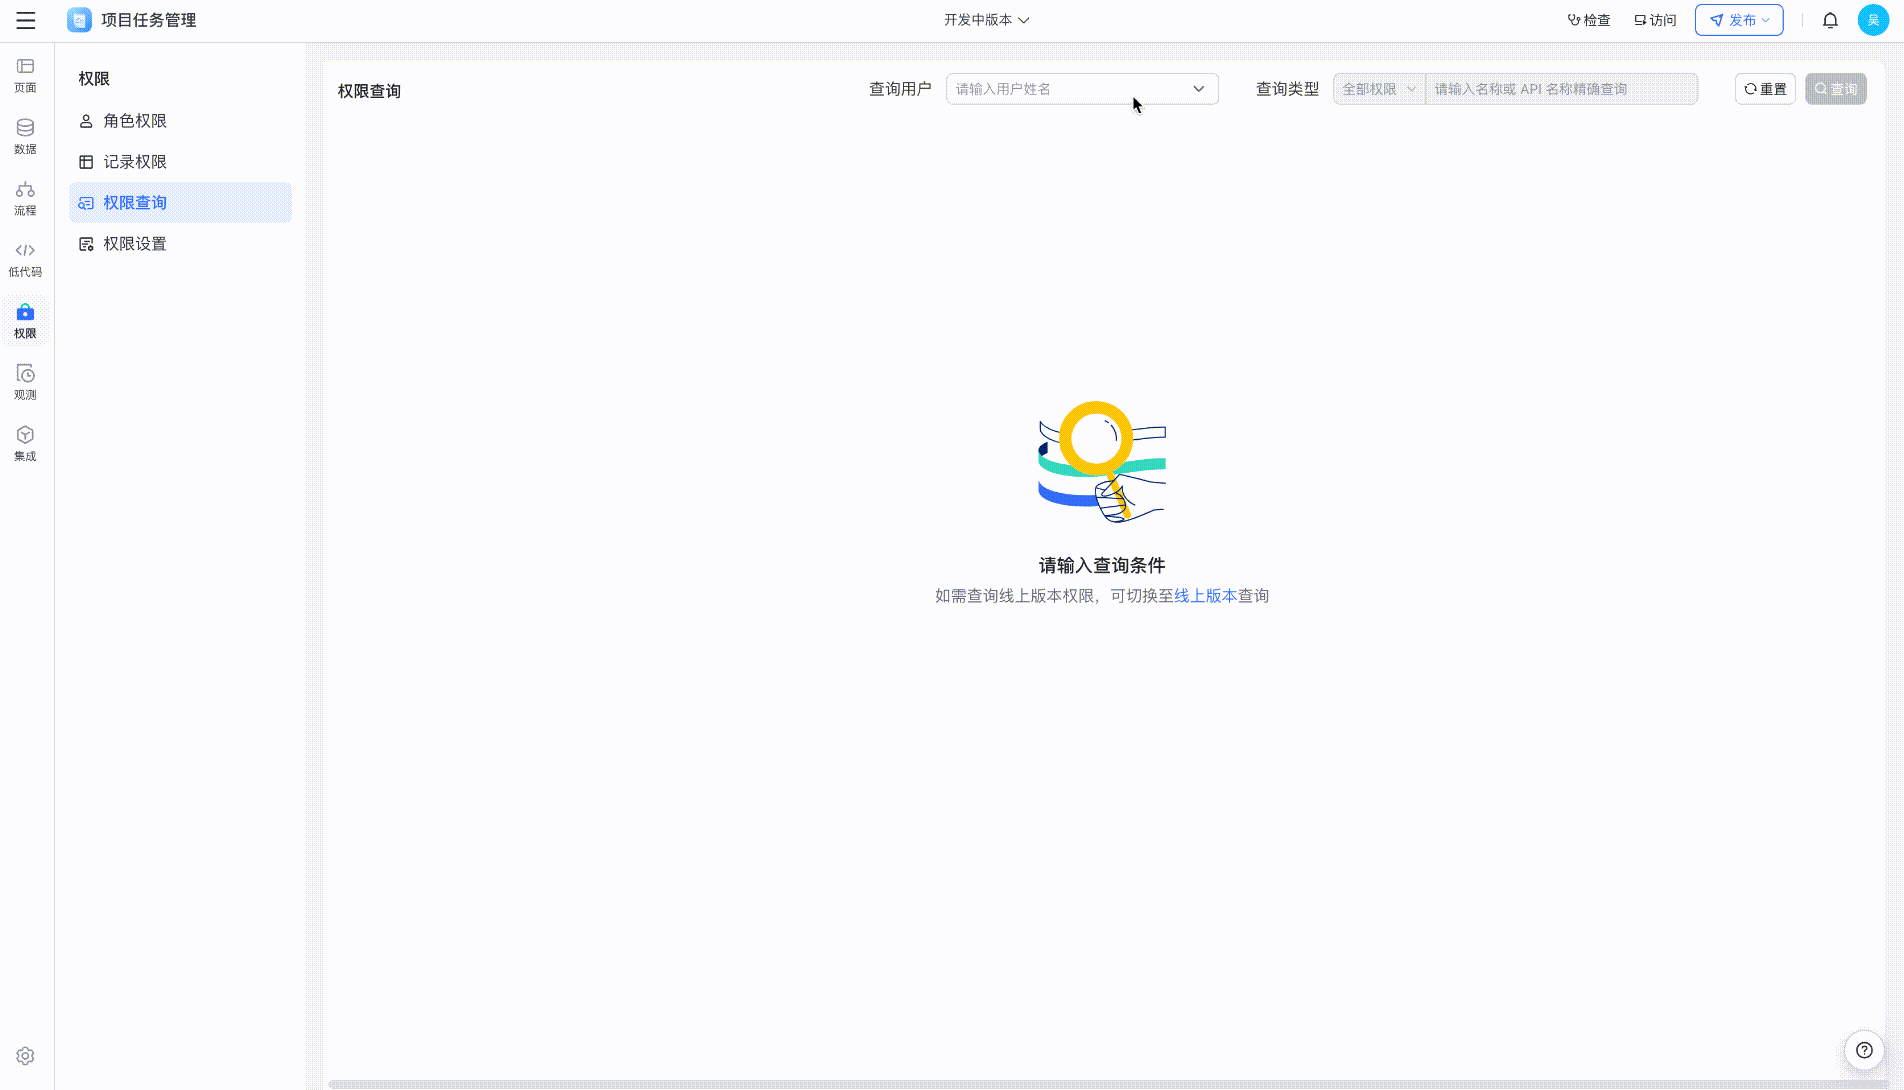Go to 权限设置 menu item
1904x1090 pixels.
(180, 244)
